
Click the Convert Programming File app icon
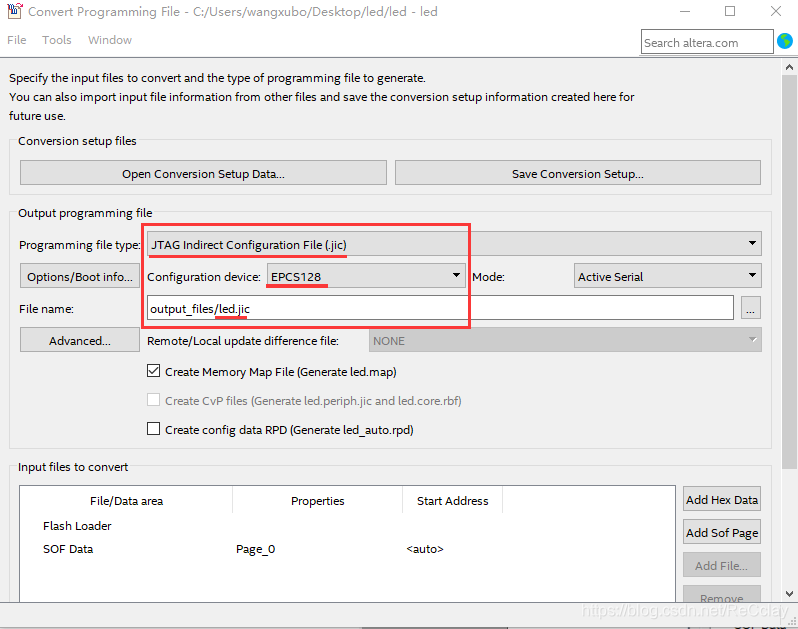[14, 11]
